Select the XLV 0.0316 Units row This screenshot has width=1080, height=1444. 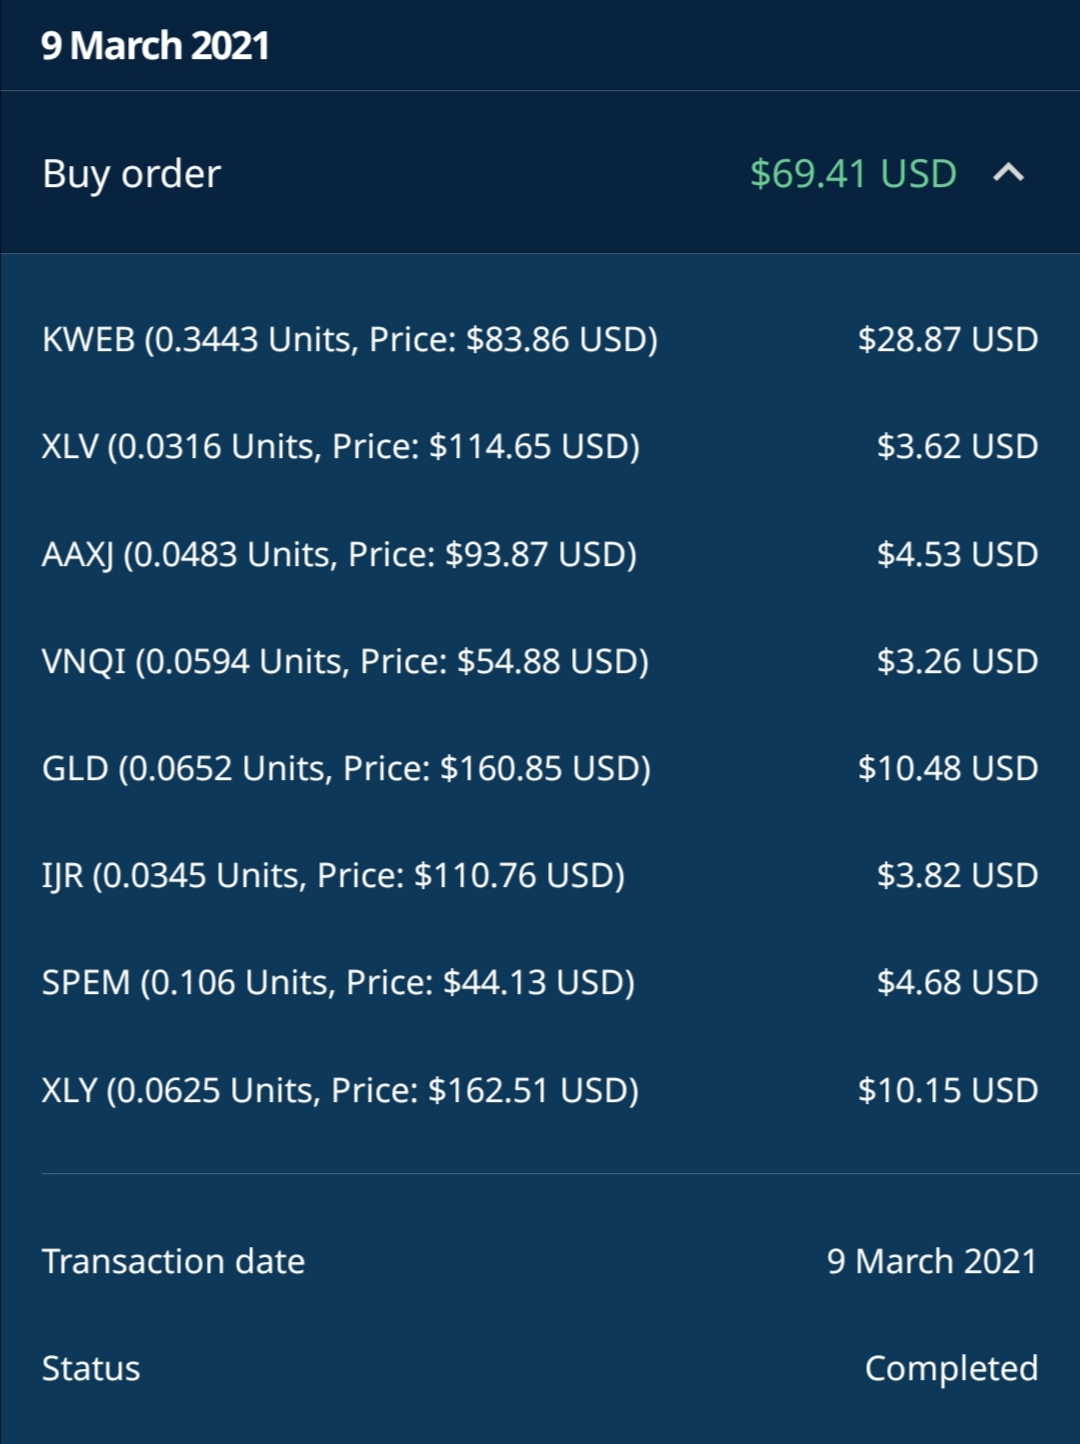click(540, 447)
